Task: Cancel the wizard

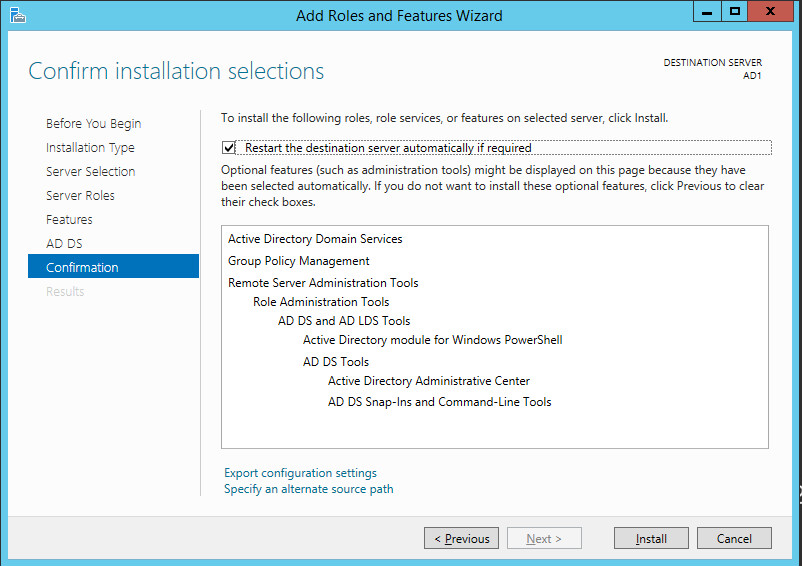Action: (x=734, y=538)
